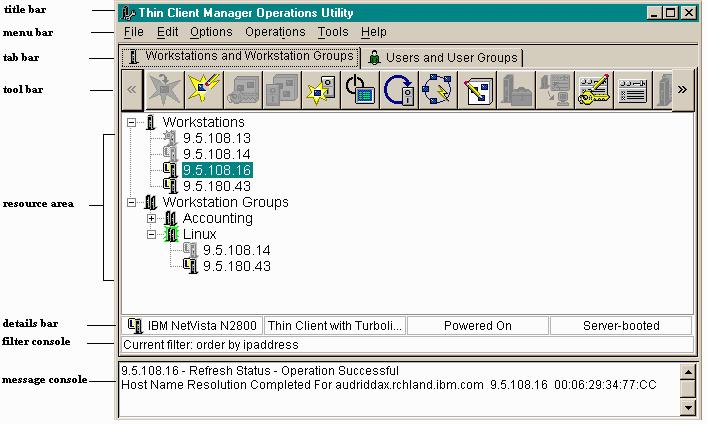Image resolution: width=707 pixels, height=424 pixels.
Task: Maximize the Thin Client Manager window
Action: [x=670, y=13]
